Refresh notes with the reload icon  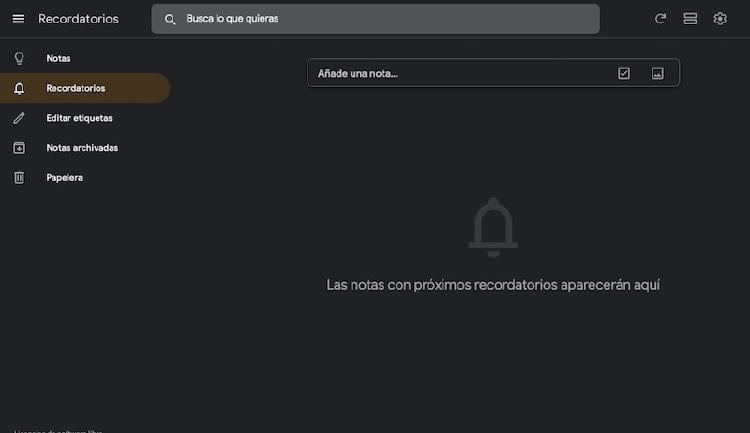pos(660,19)
